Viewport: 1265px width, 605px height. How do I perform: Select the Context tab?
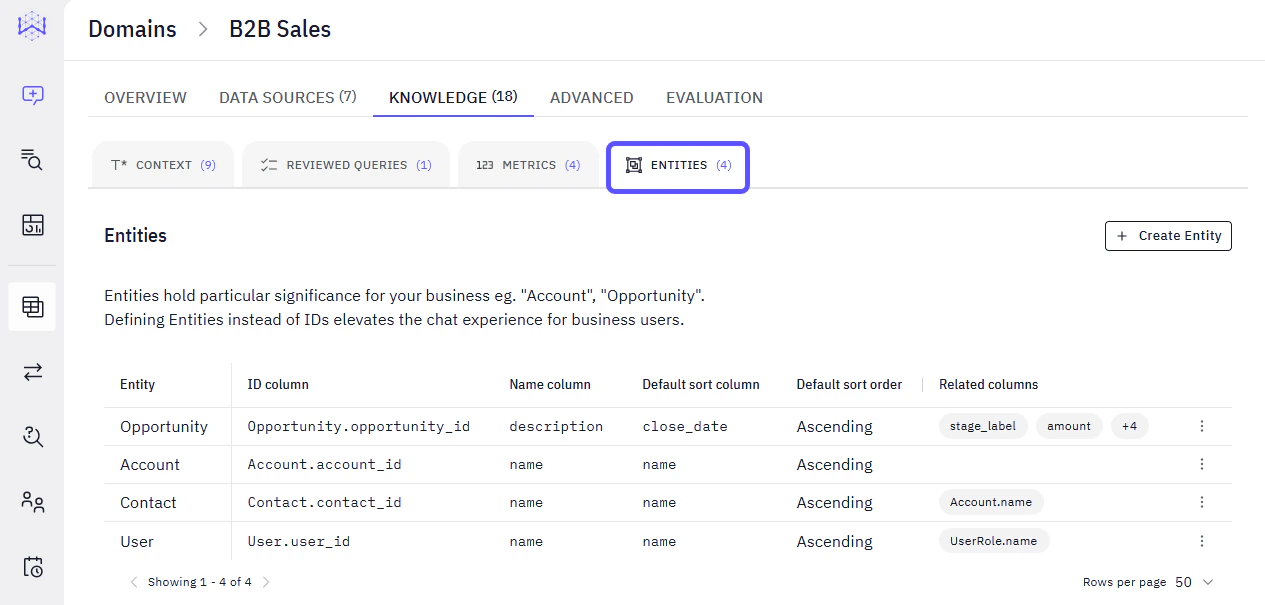162,164
